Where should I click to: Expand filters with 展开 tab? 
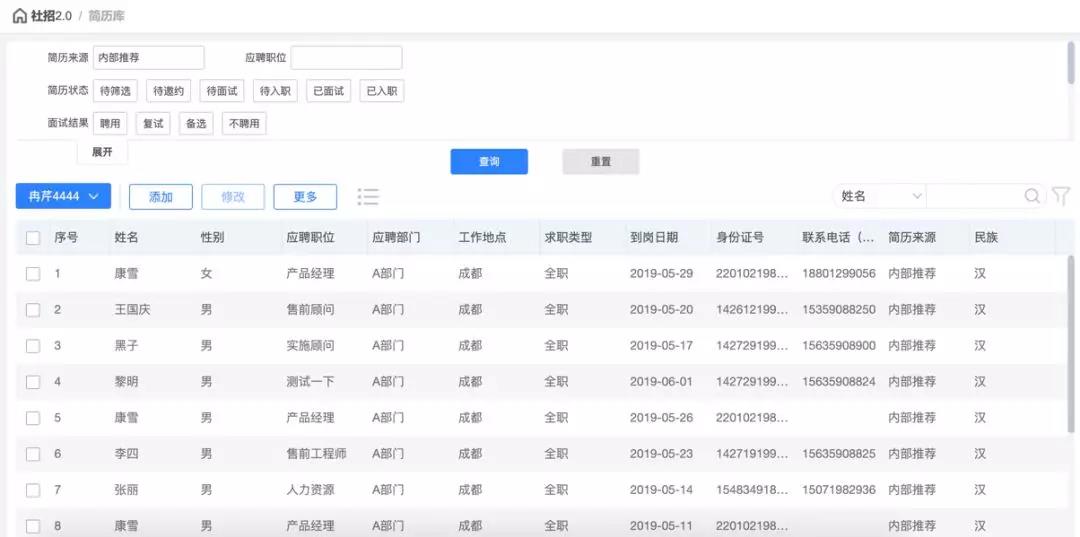[x=102, y=152]
